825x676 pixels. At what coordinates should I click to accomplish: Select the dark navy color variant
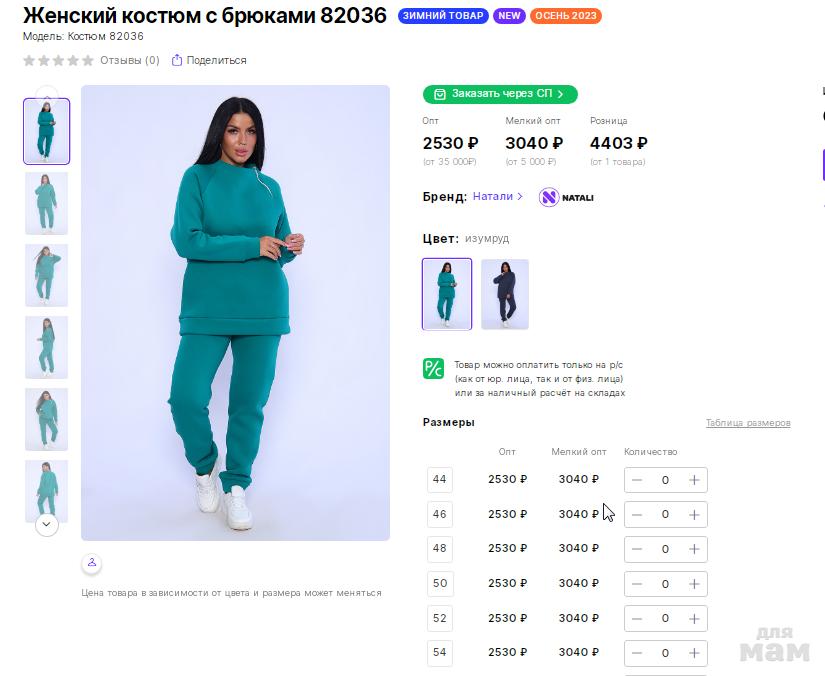(505, 294)
